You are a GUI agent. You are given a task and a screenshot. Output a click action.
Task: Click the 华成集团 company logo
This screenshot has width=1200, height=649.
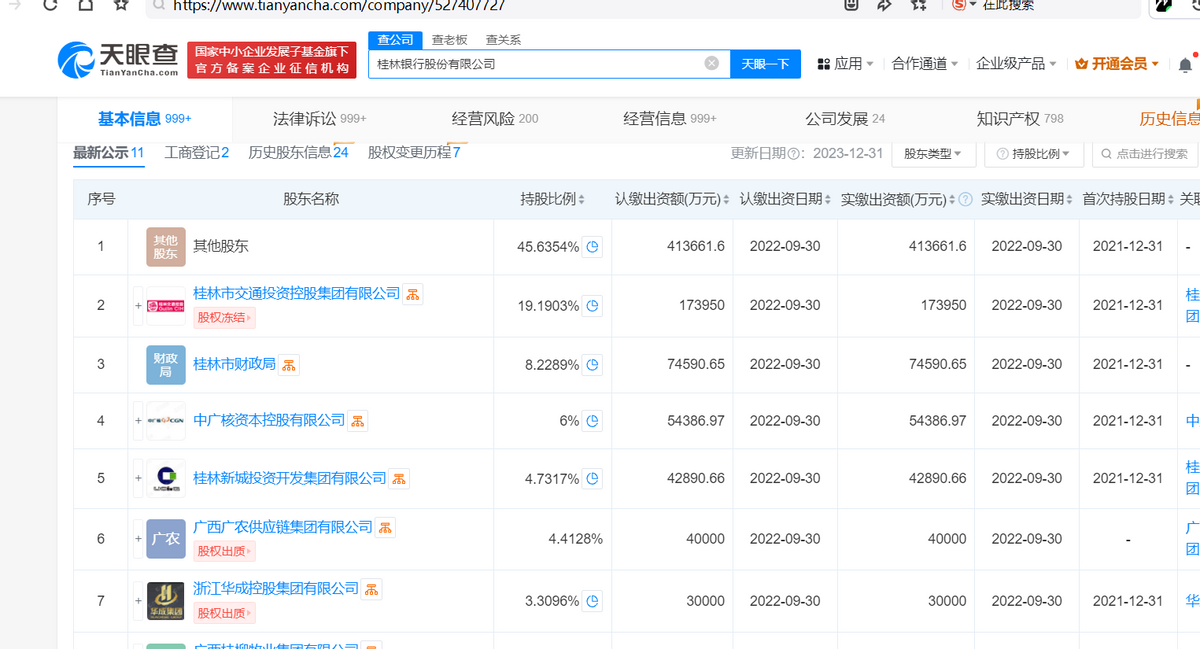pos(166,601)
